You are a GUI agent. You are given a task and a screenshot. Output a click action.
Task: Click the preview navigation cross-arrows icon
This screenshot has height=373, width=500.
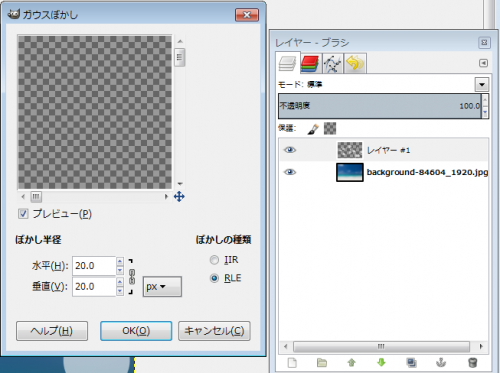click(179, 197)
